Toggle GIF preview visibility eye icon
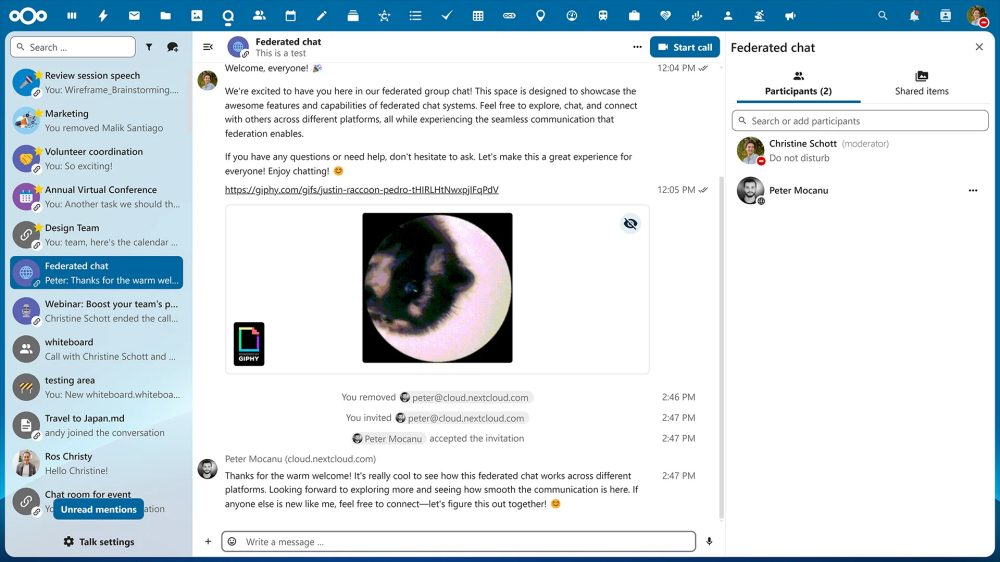The width and height of the screenshot is (1000, 562). [x=630, y=224]
